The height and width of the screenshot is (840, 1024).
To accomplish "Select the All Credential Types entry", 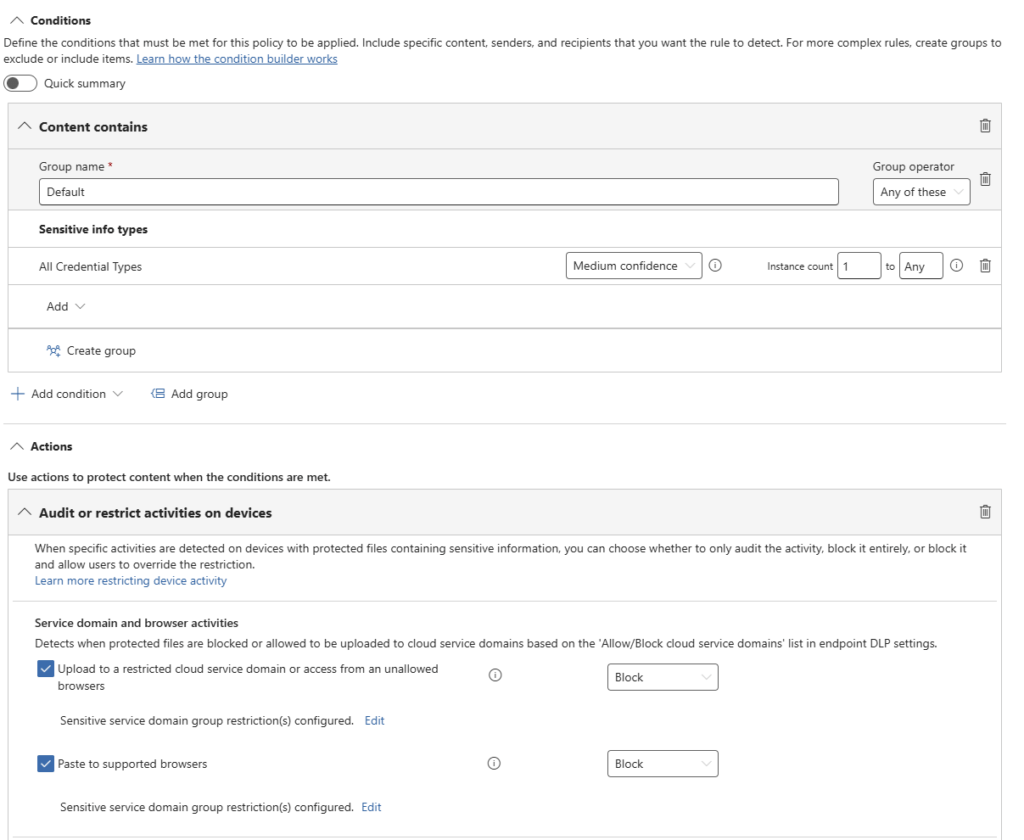I will tap(90, 267).
